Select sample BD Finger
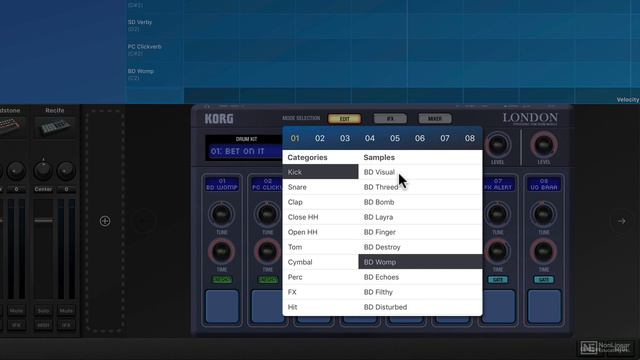640x360 pixels. tap(420, 232)
